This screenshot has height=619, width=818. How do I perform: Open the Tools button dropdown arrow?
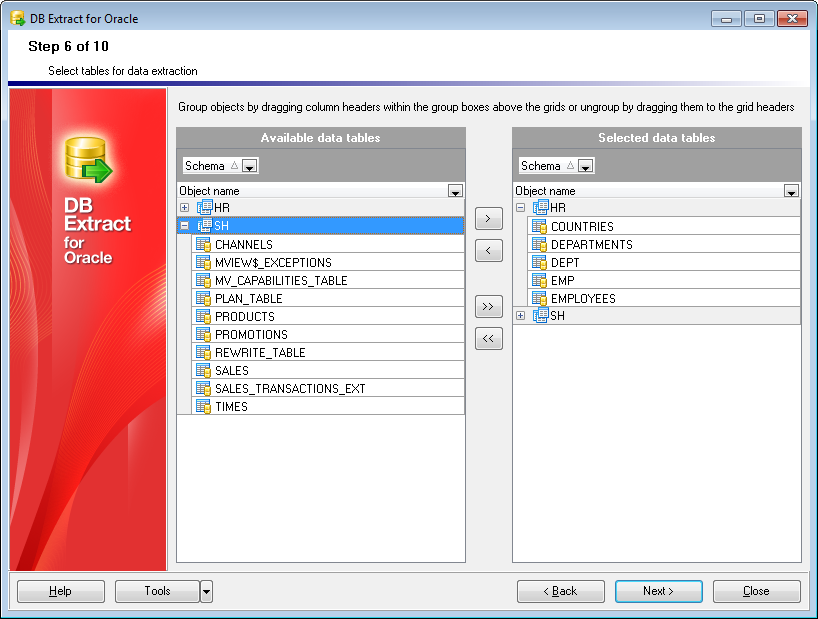(x=207, y=591)
